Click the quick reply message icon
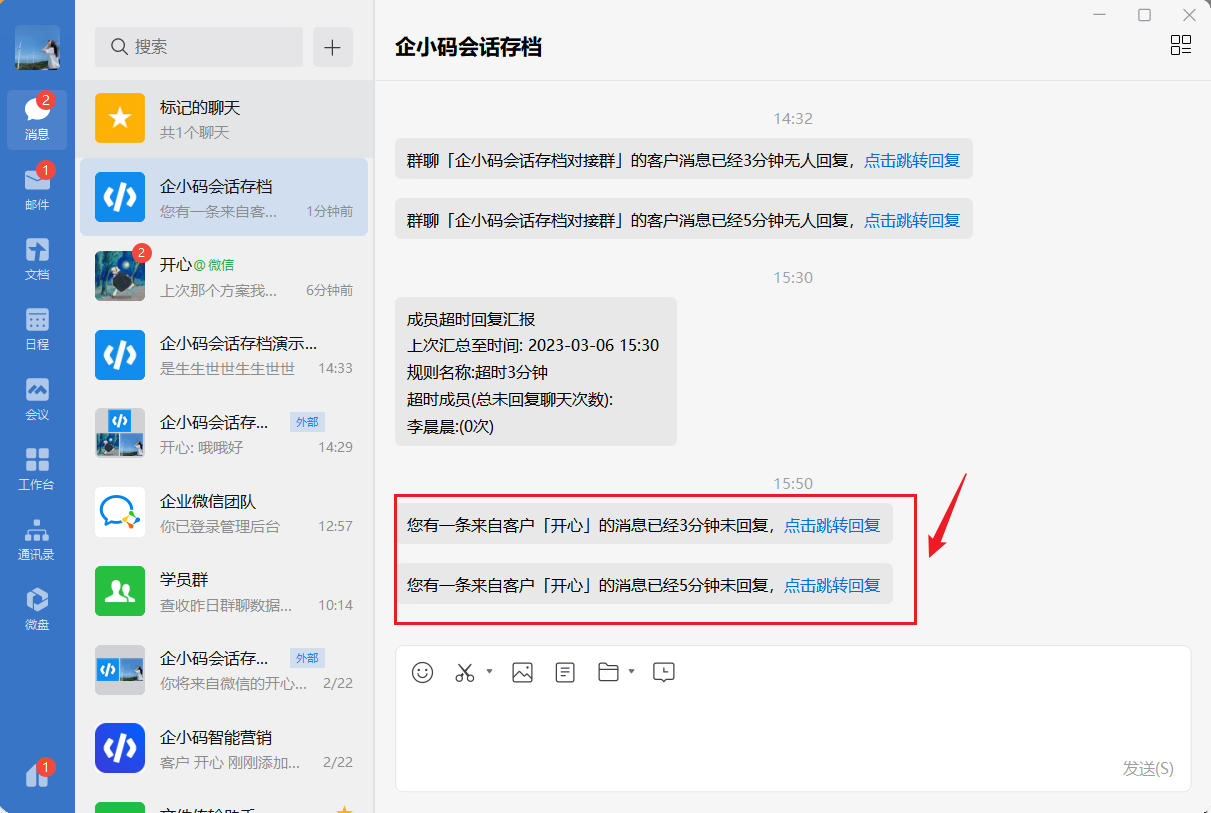The width and height of the screenshot is (1211, 813). click(x=664, y=672)
